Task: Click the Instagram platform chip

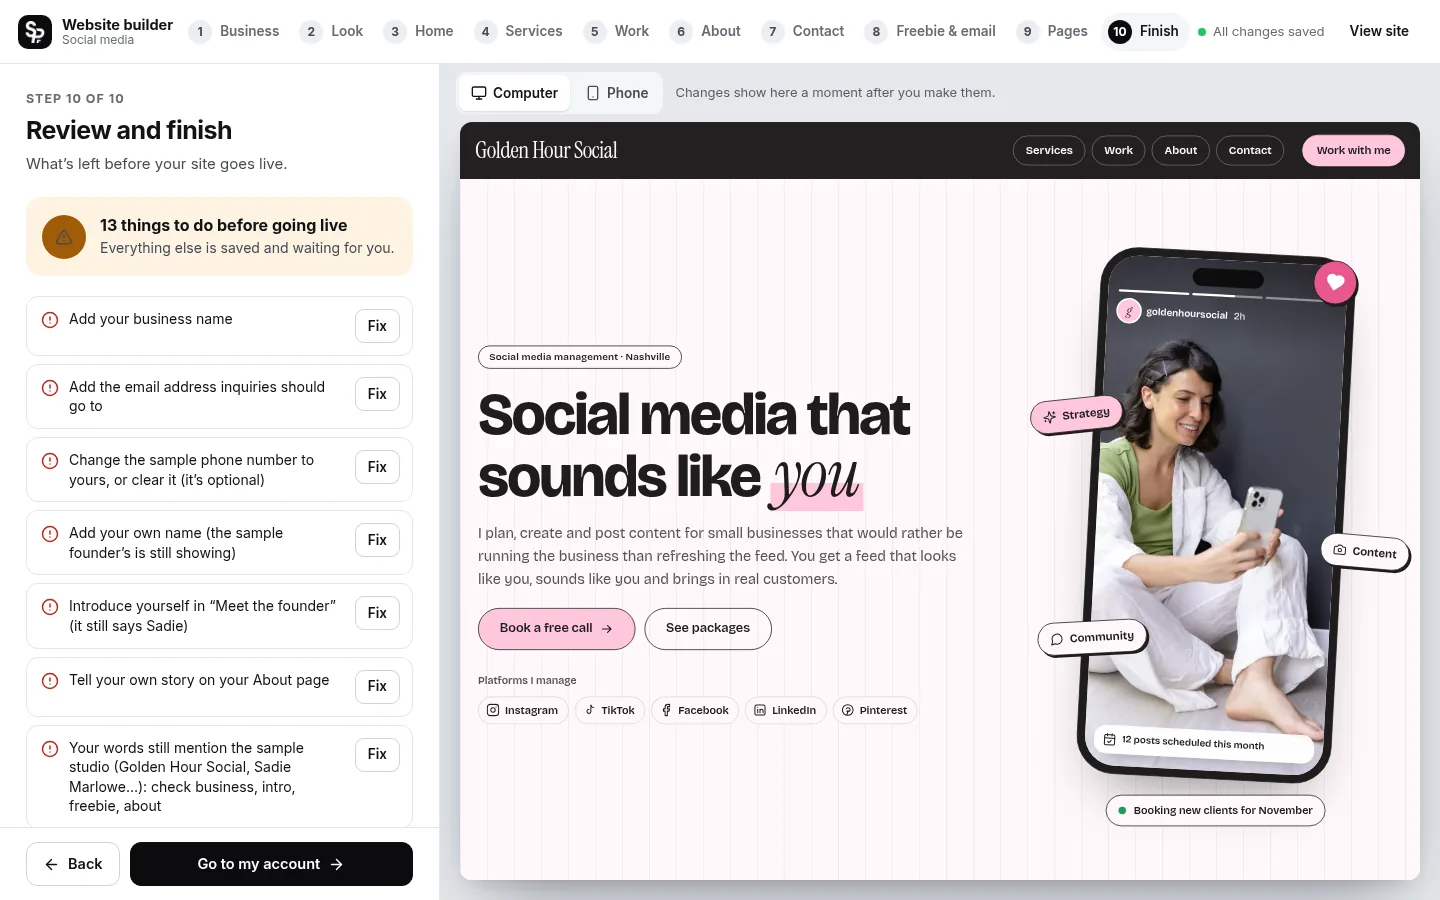Action: (523, 711)
